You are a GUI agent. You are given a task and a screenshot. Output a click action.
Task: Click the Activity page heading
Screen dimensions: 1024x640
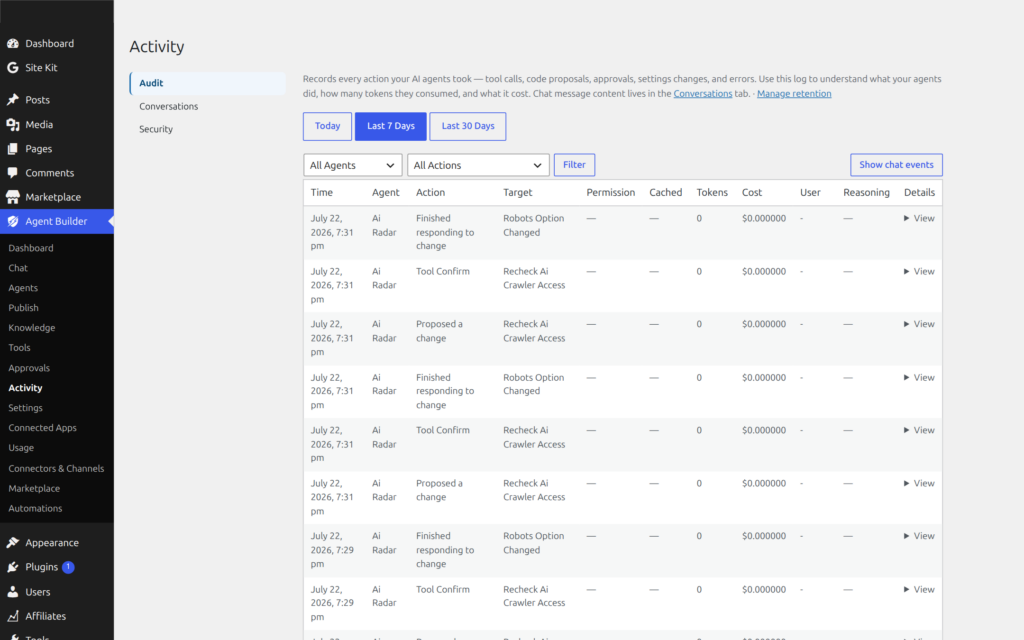(x=157, y=46)
